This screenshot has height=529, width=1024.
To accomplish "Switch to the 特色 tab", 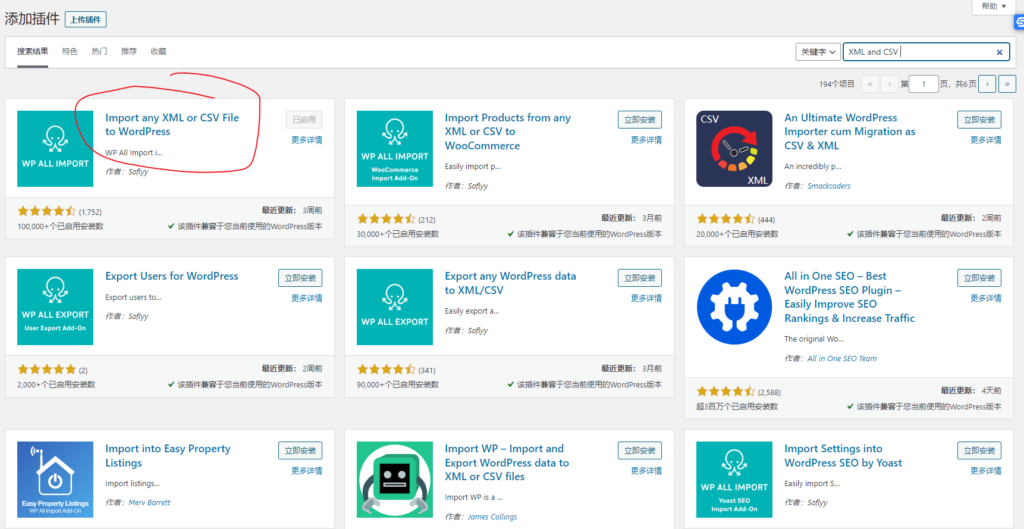I will pos(69,51).
